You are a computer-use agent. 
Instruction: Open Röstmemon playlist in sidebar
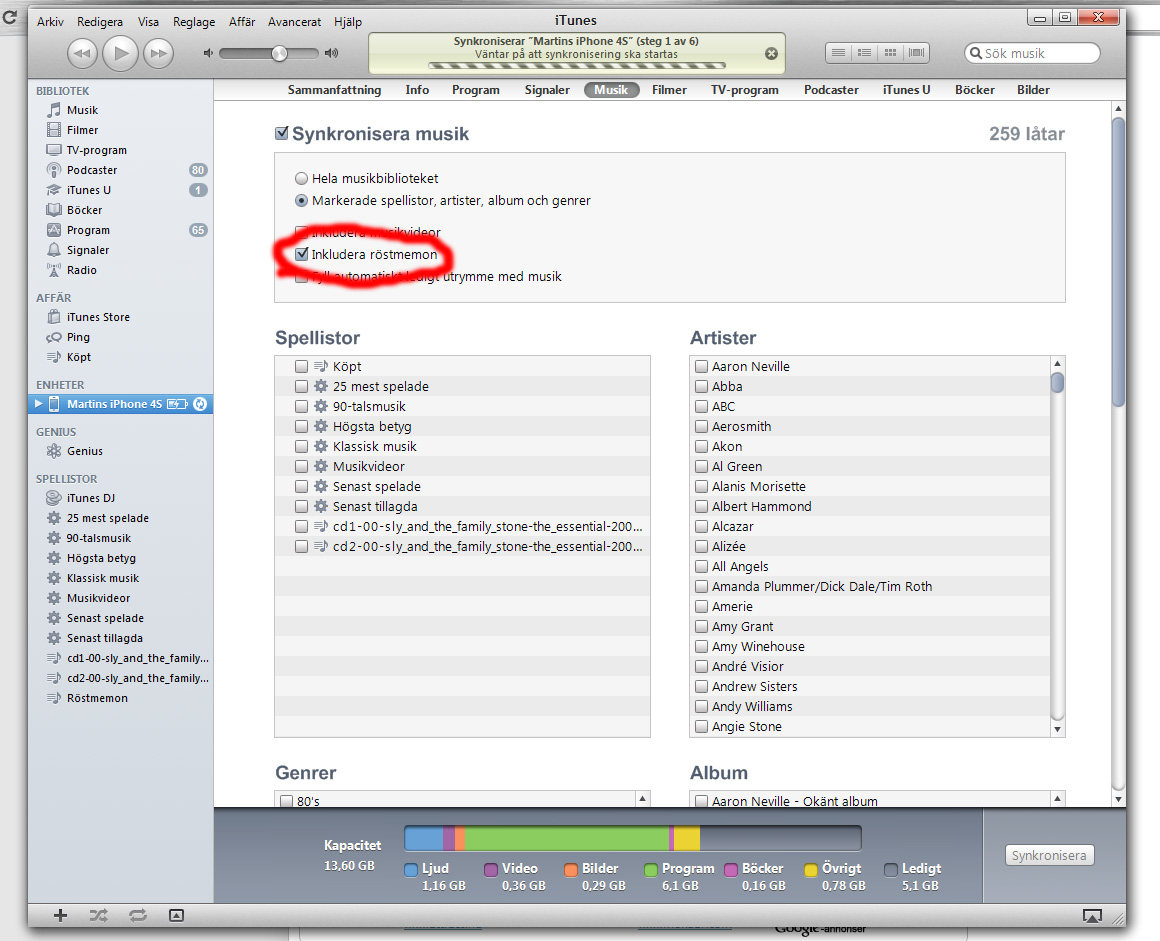click(97, 698)
